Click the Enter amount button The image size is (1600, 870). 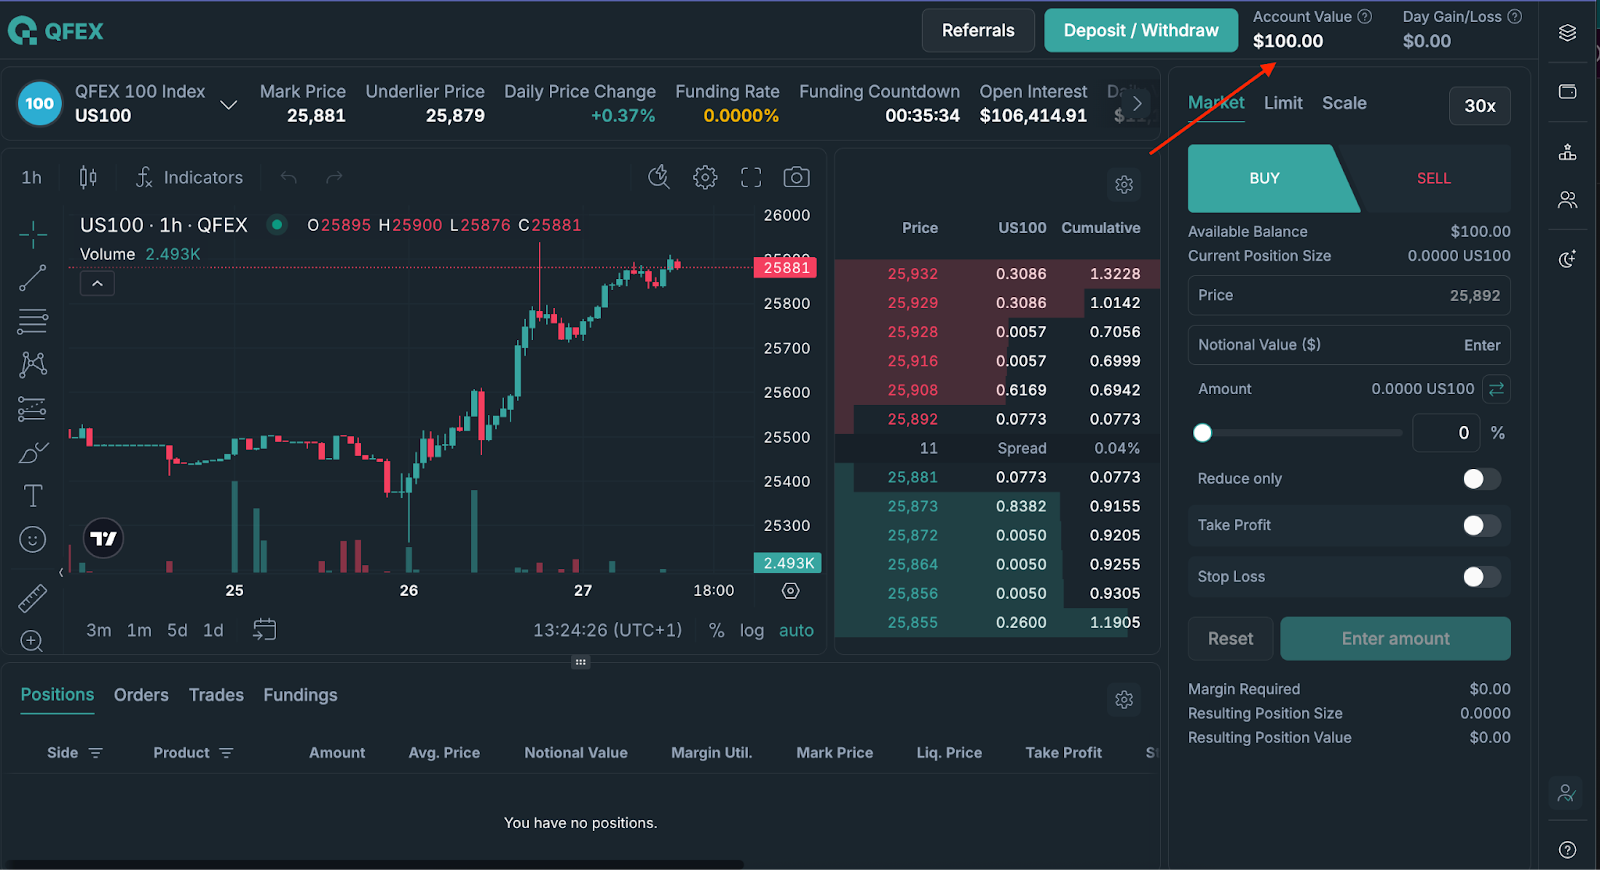coord(1395,639)
